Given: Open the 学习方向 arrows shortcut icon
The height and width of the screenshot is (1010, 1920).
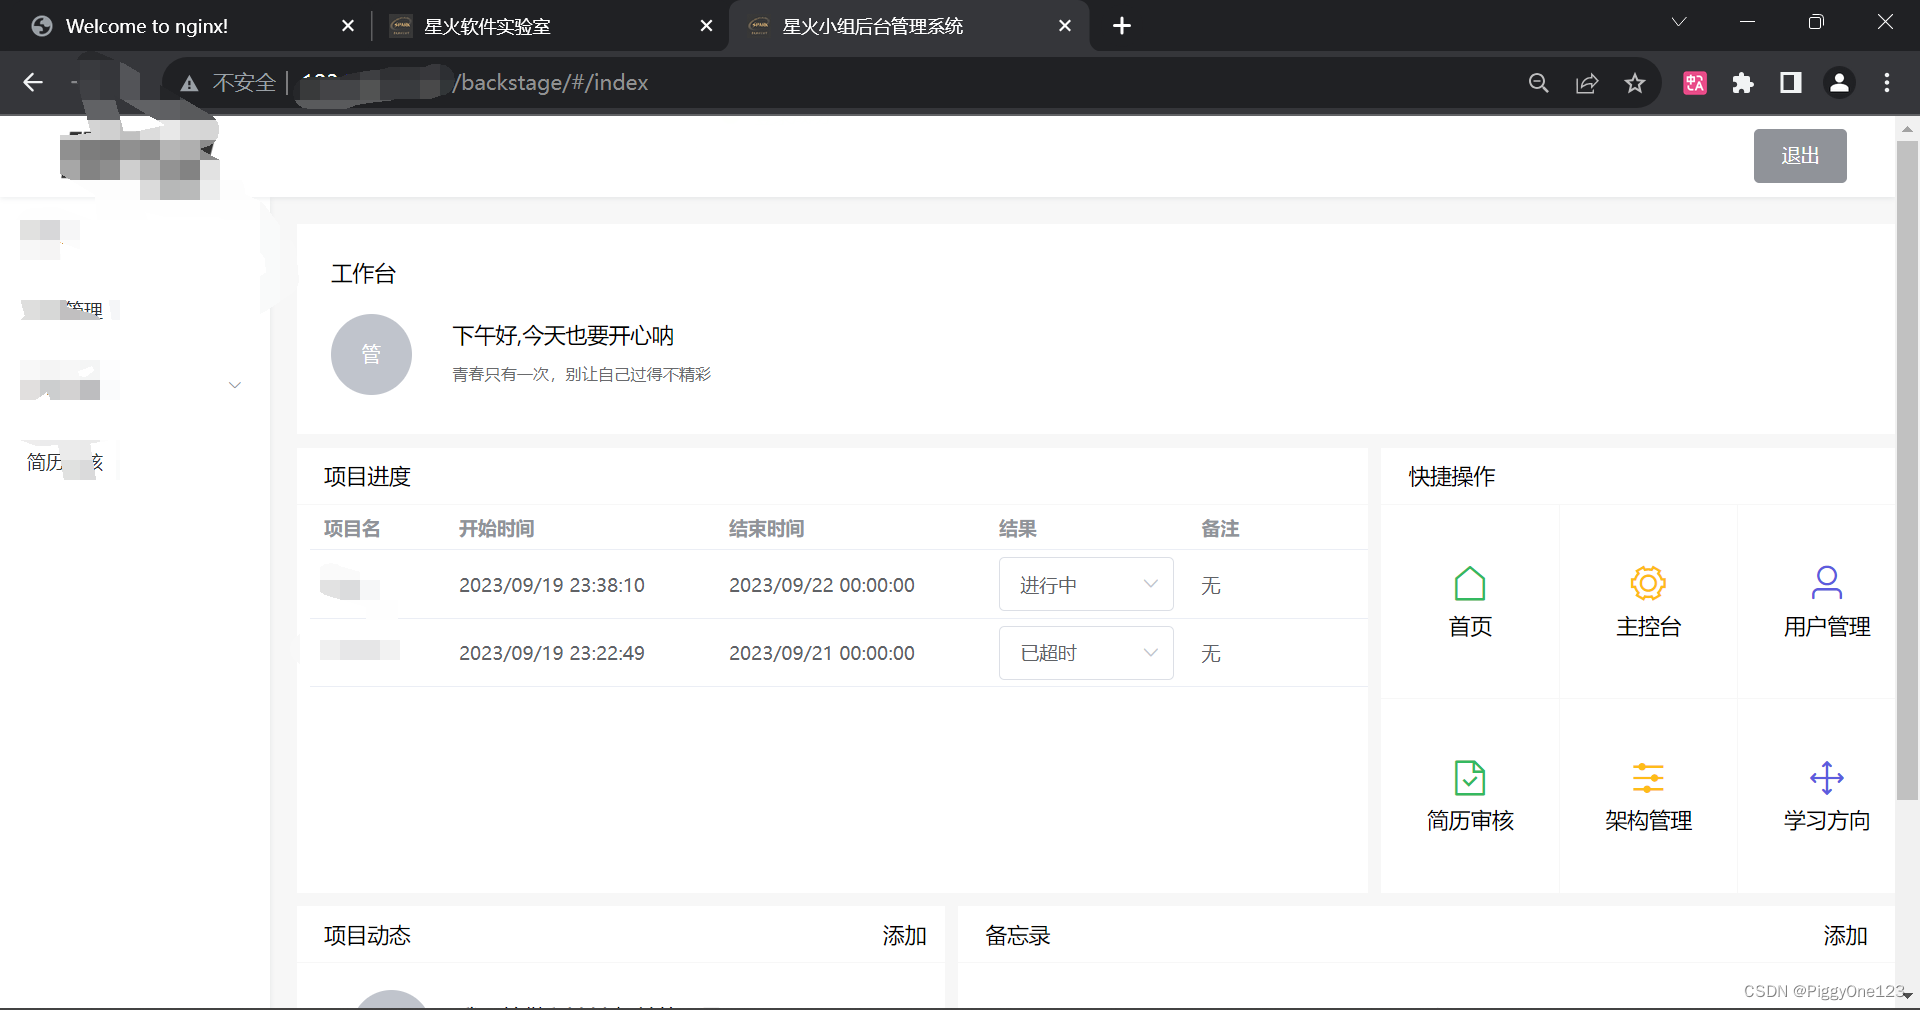Looking at the screenshot, I should 1826,777.
